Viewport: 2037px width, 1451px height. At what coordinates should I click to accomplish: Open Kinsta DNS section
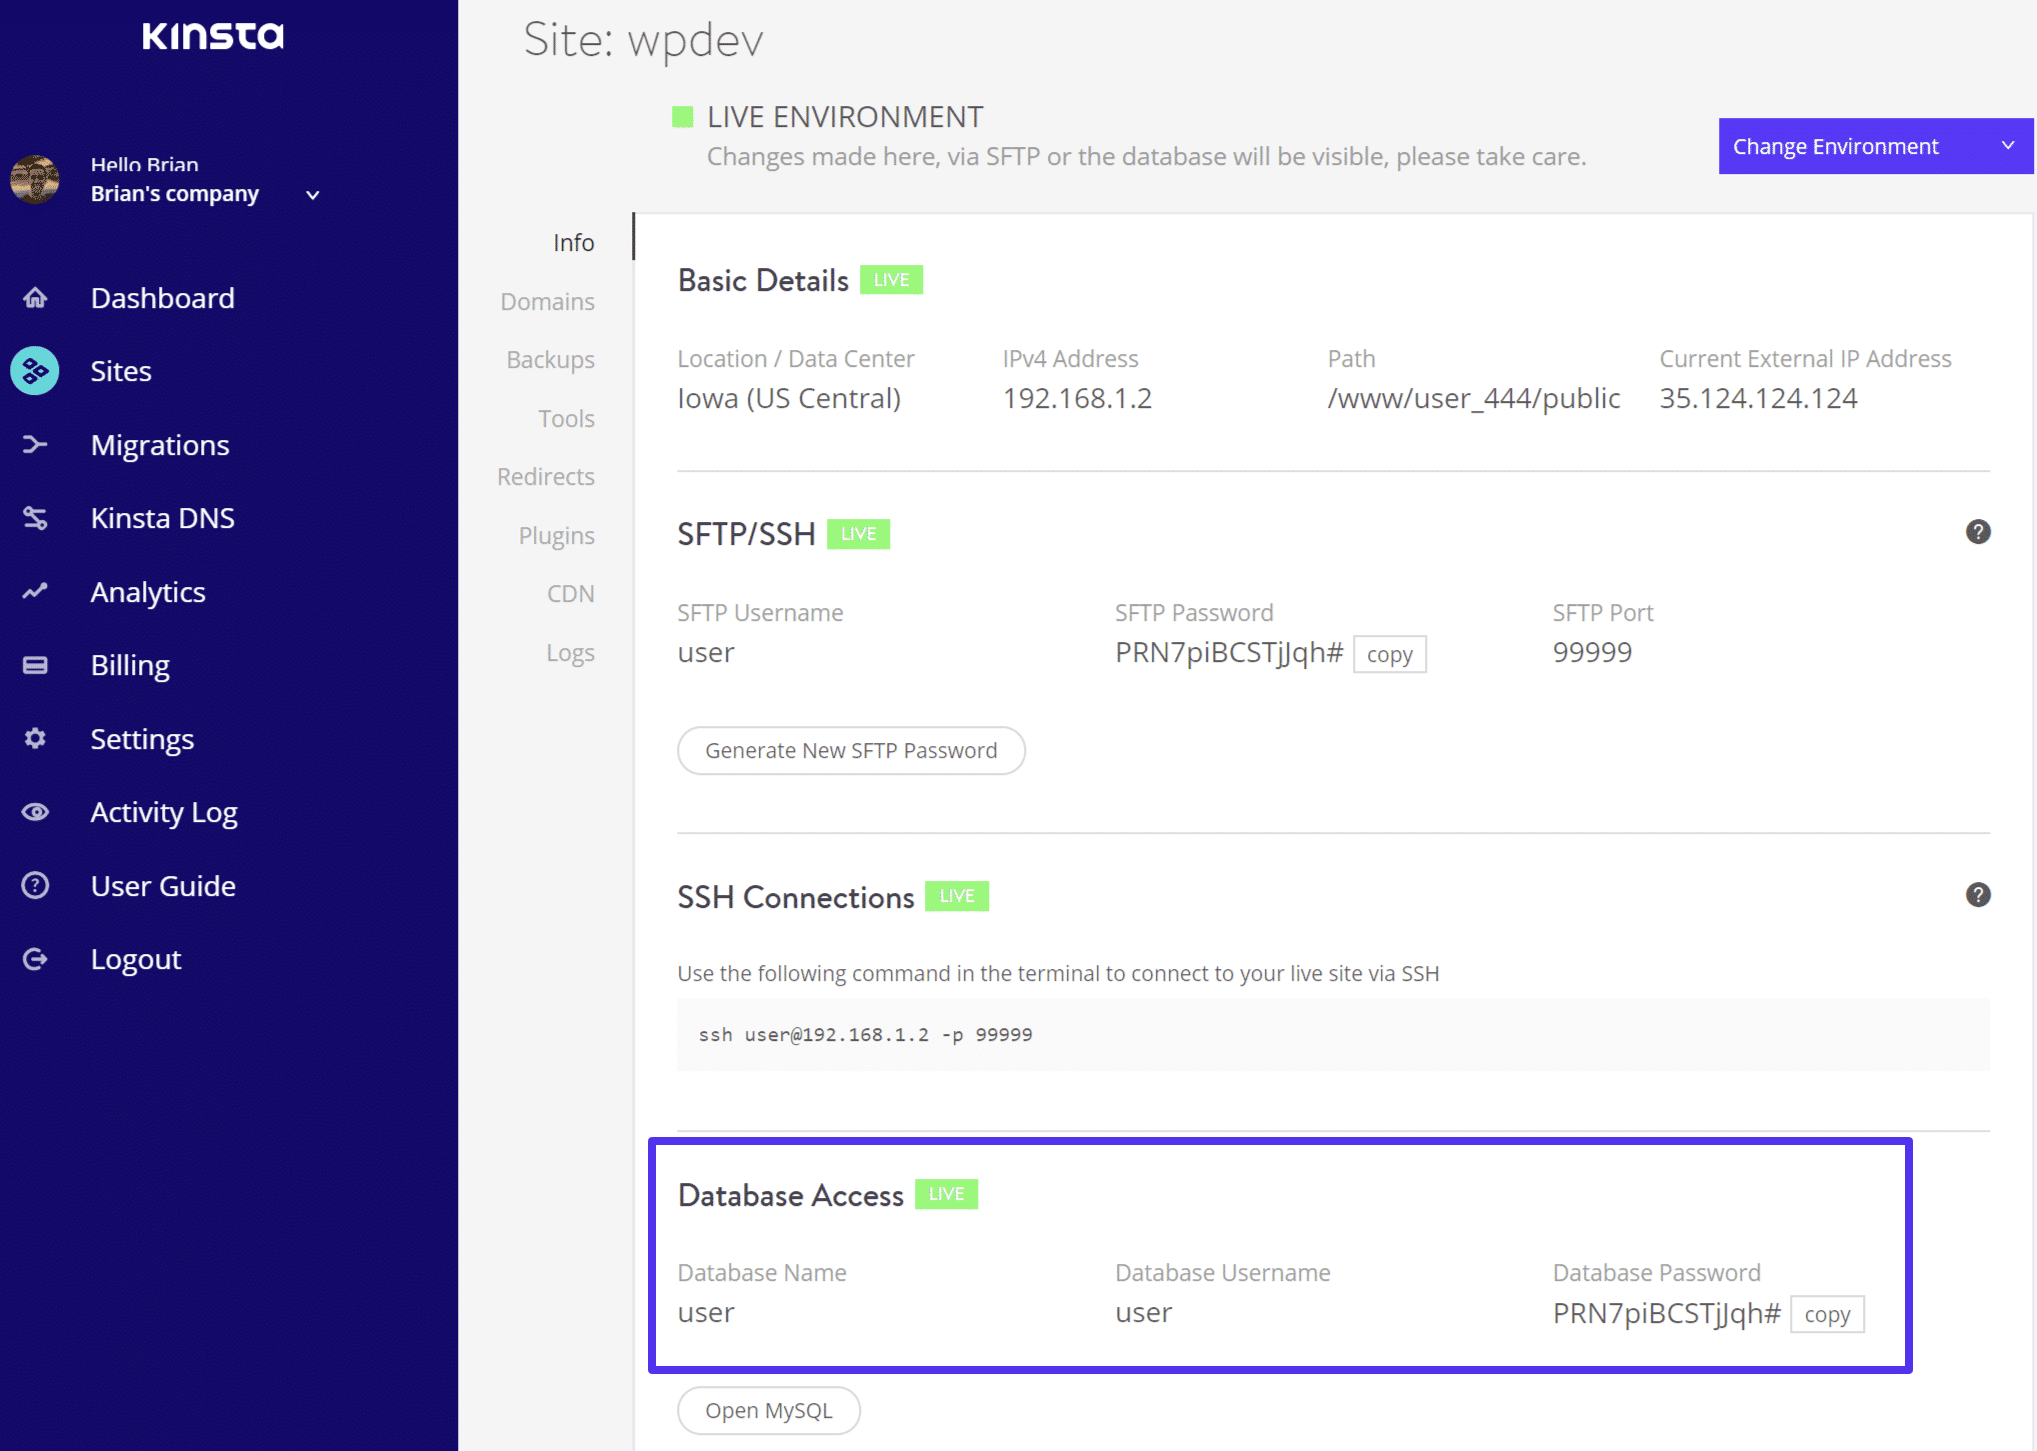[163, 518]
